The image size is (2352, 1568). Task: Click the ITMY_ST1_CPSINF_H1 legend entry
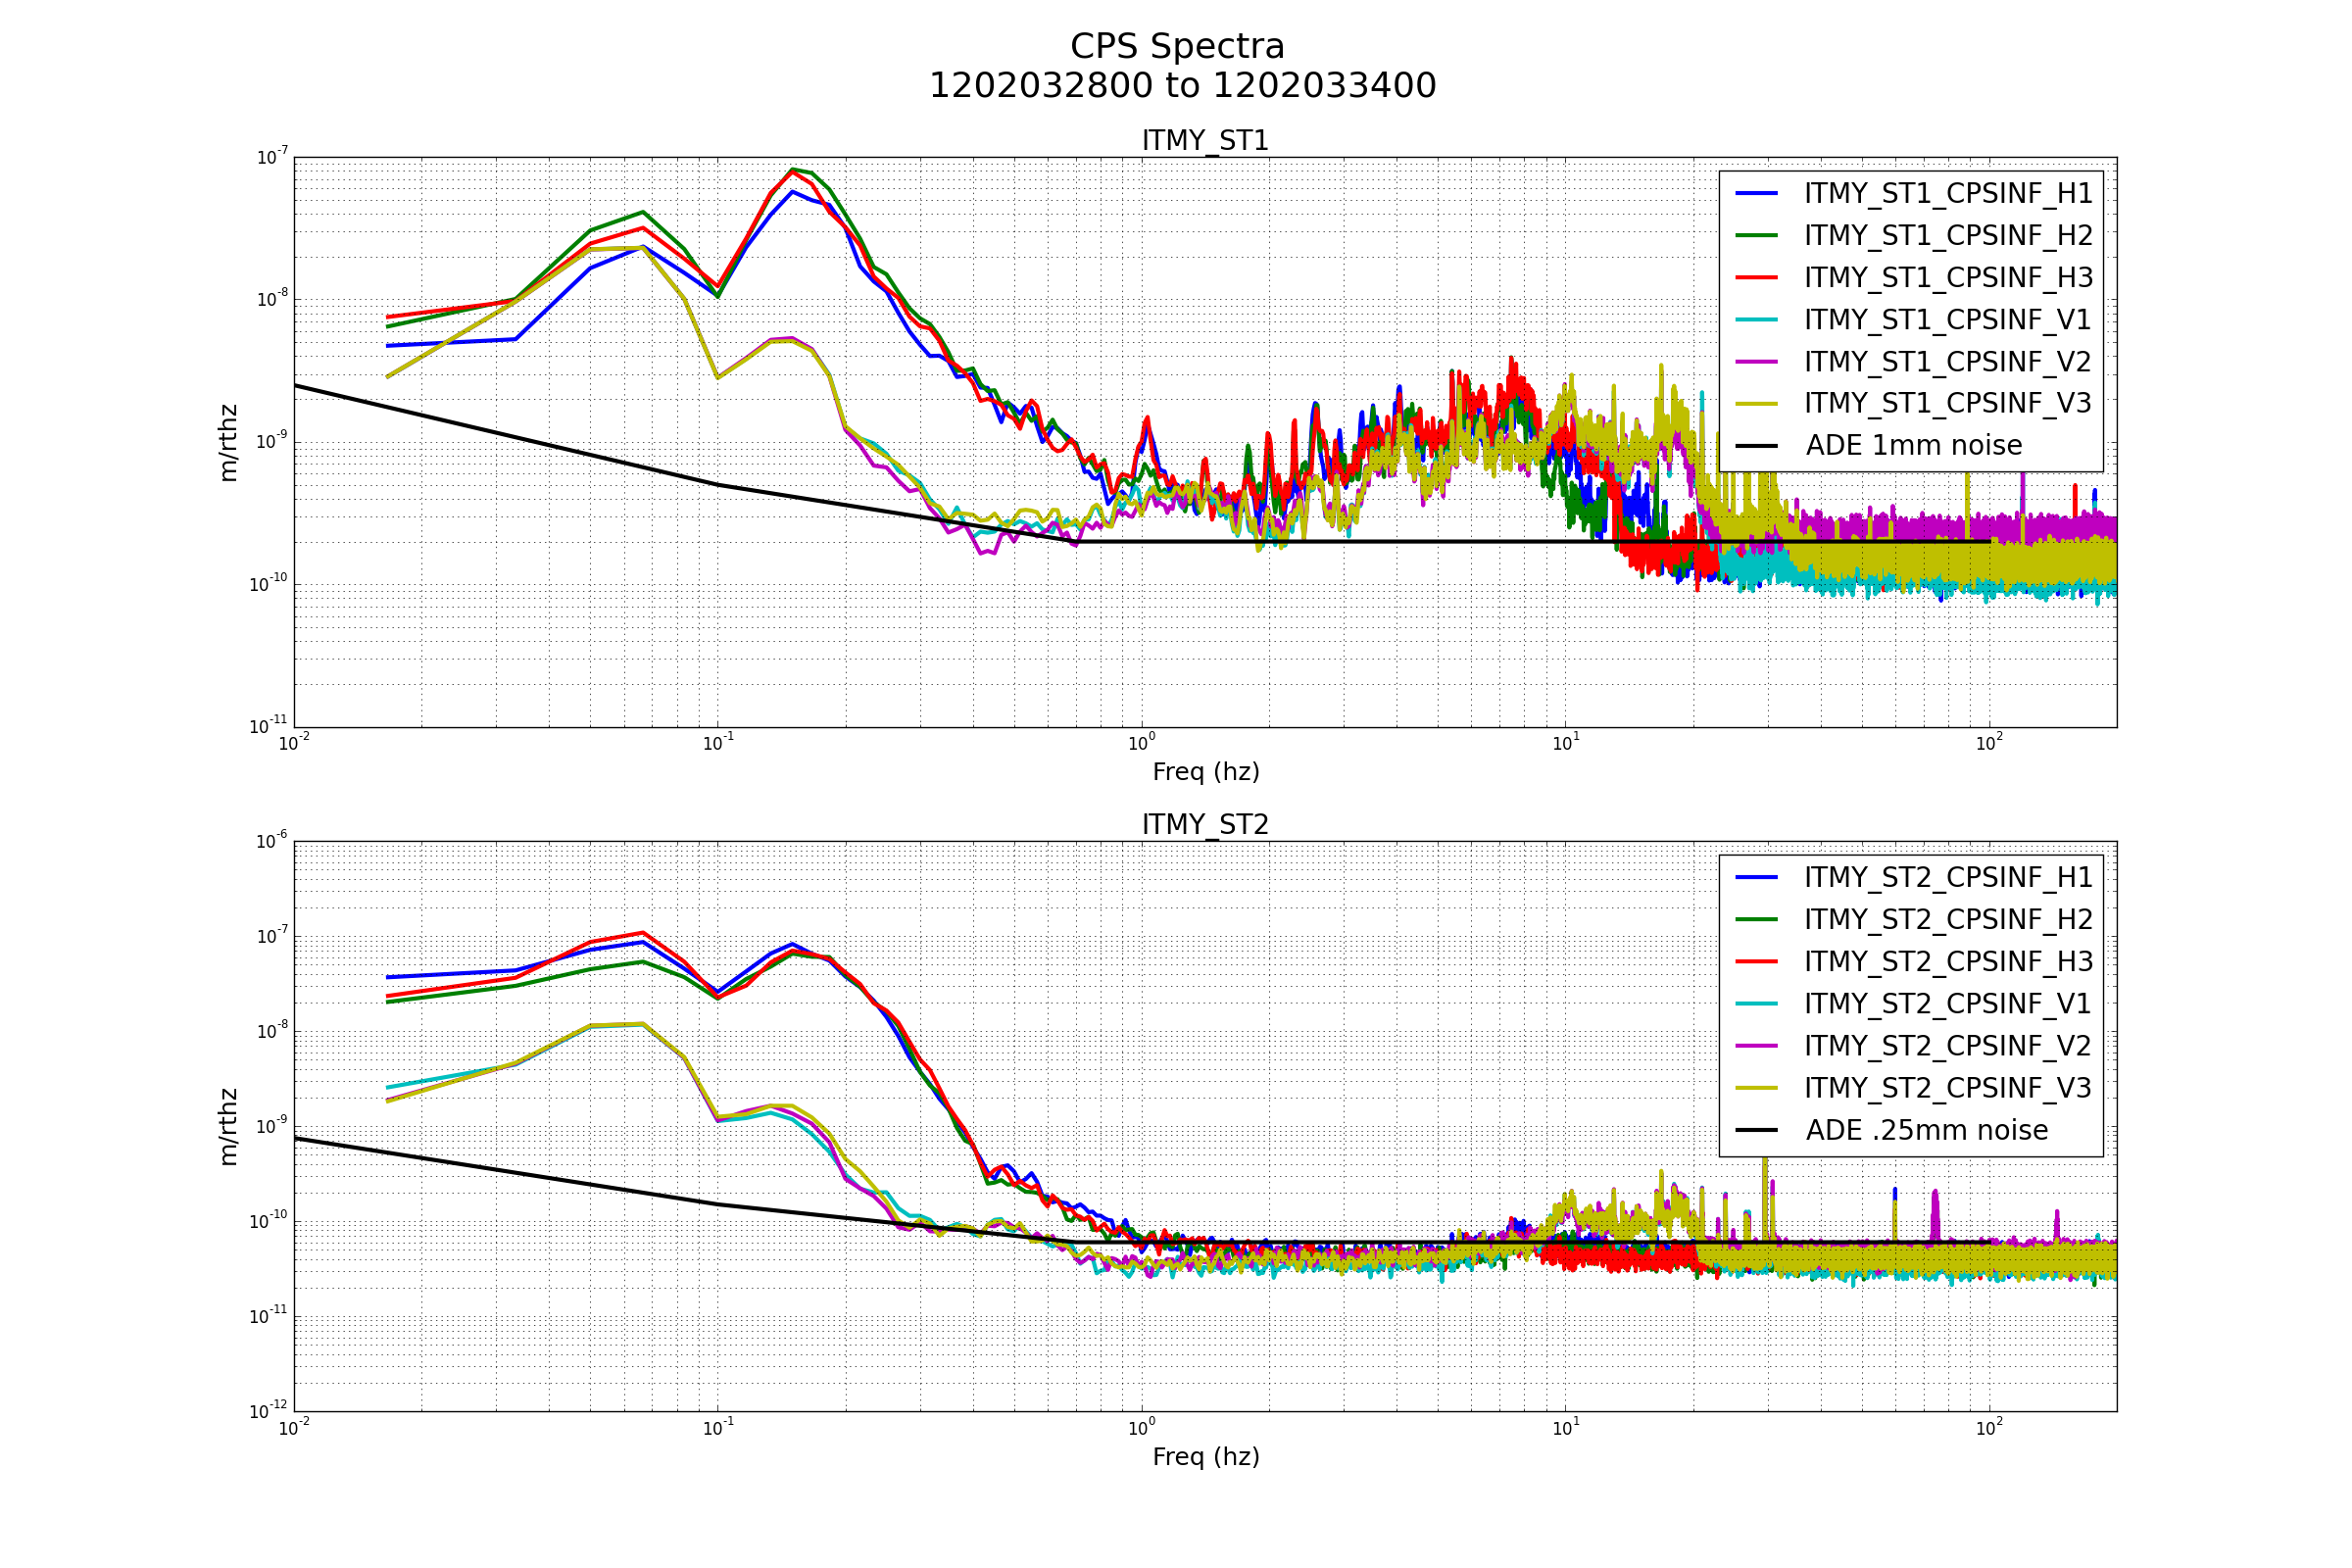tap(1947, 194)
